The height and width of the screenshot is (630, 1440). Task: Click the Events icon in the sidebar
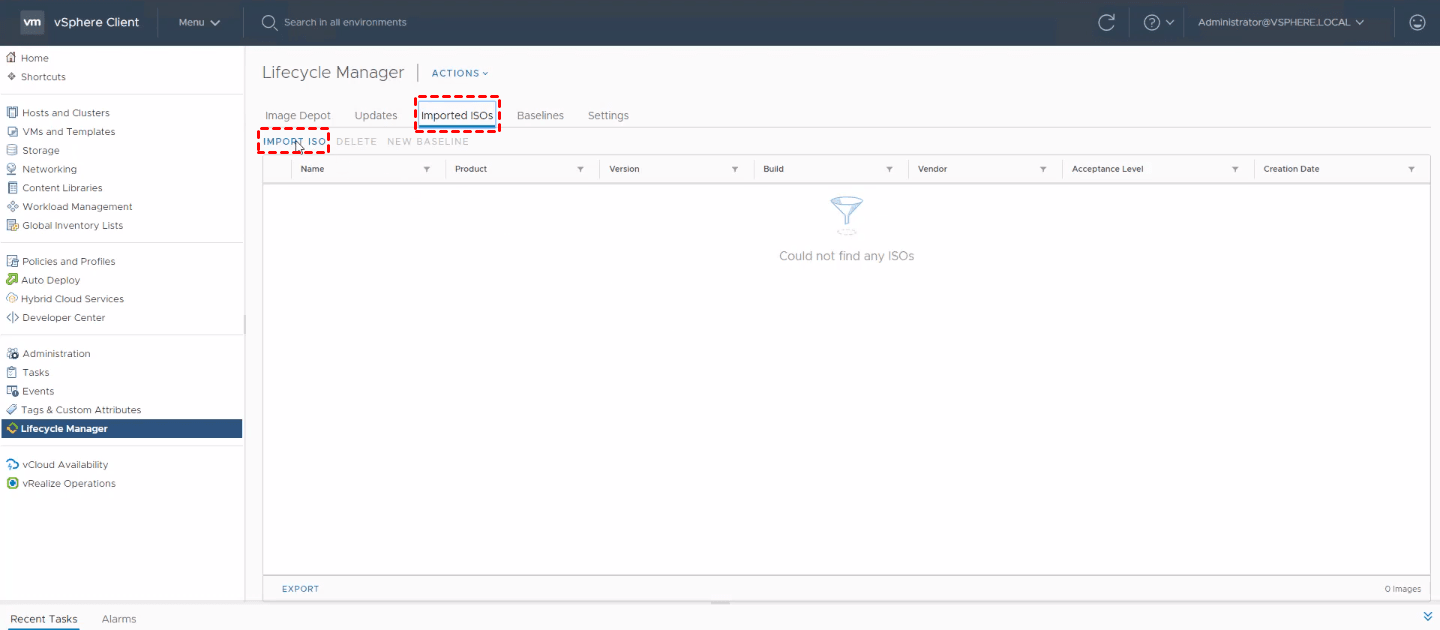[x=13, y=391]
